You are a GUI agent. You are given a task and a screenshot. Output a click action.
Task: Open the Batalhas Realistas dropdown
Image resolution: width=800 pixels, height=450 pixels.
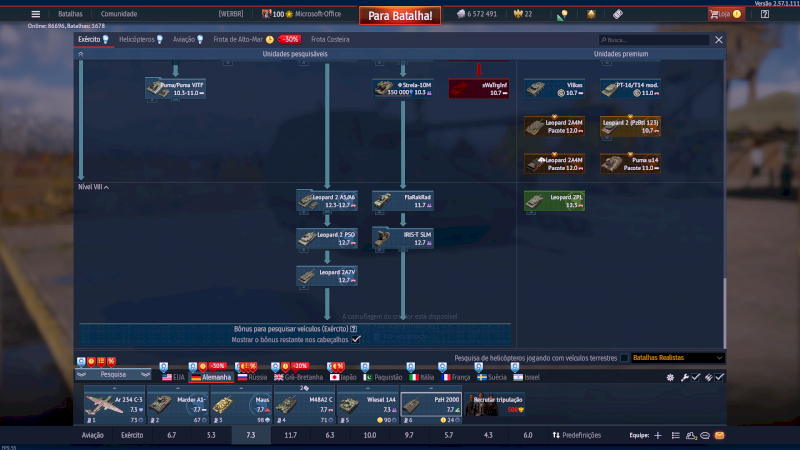click(678, 358)
